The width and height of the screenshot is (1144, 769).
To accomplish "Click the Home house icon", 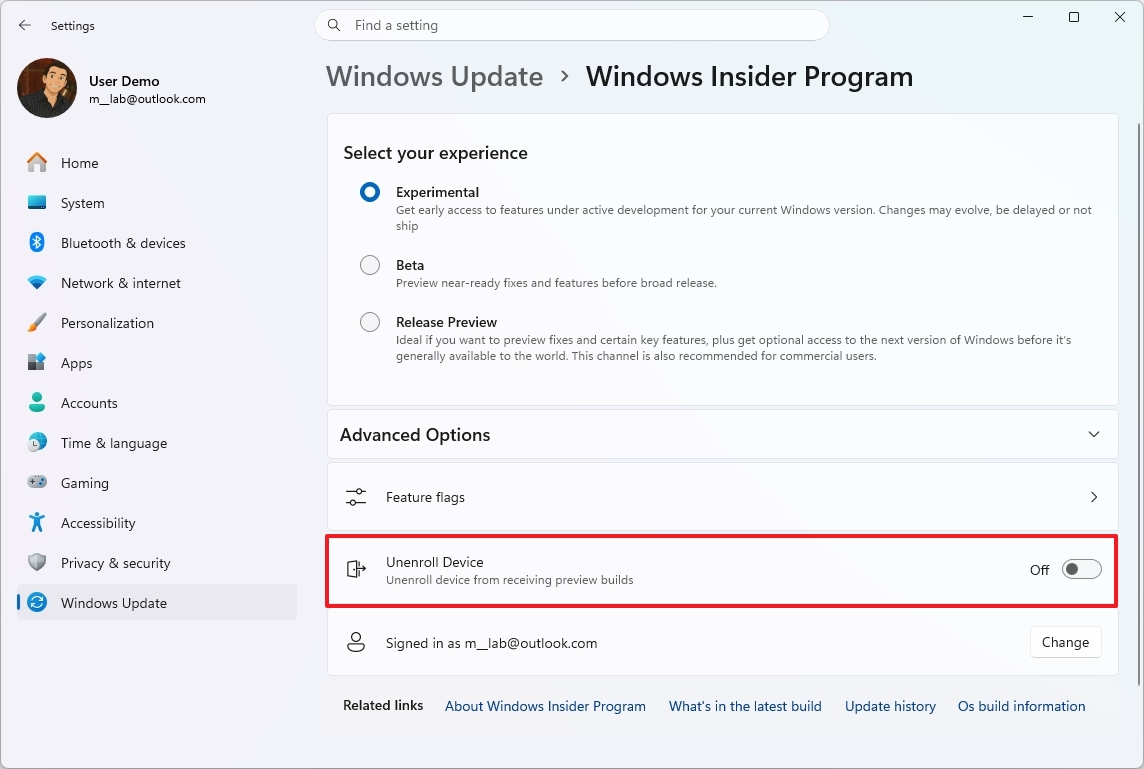I will click(37, 163).
